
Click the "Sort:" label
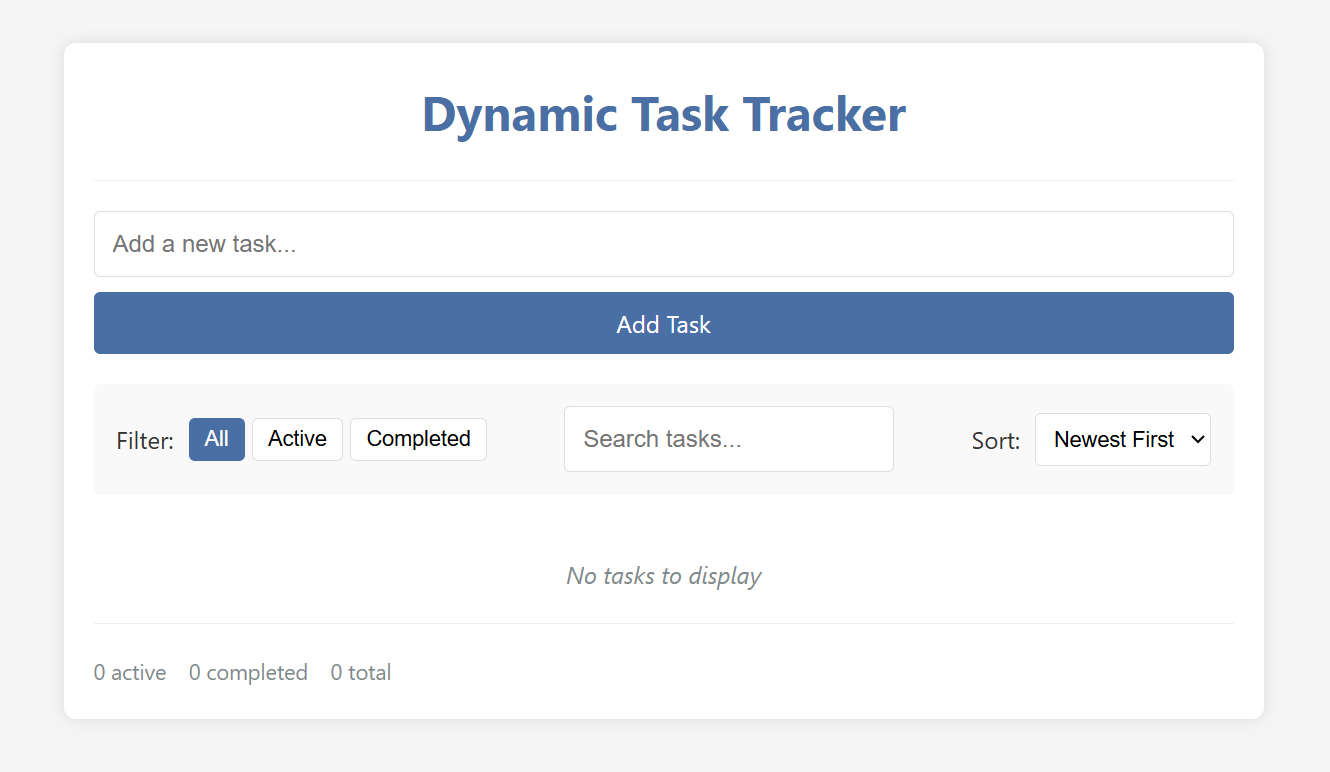(996, 441)
